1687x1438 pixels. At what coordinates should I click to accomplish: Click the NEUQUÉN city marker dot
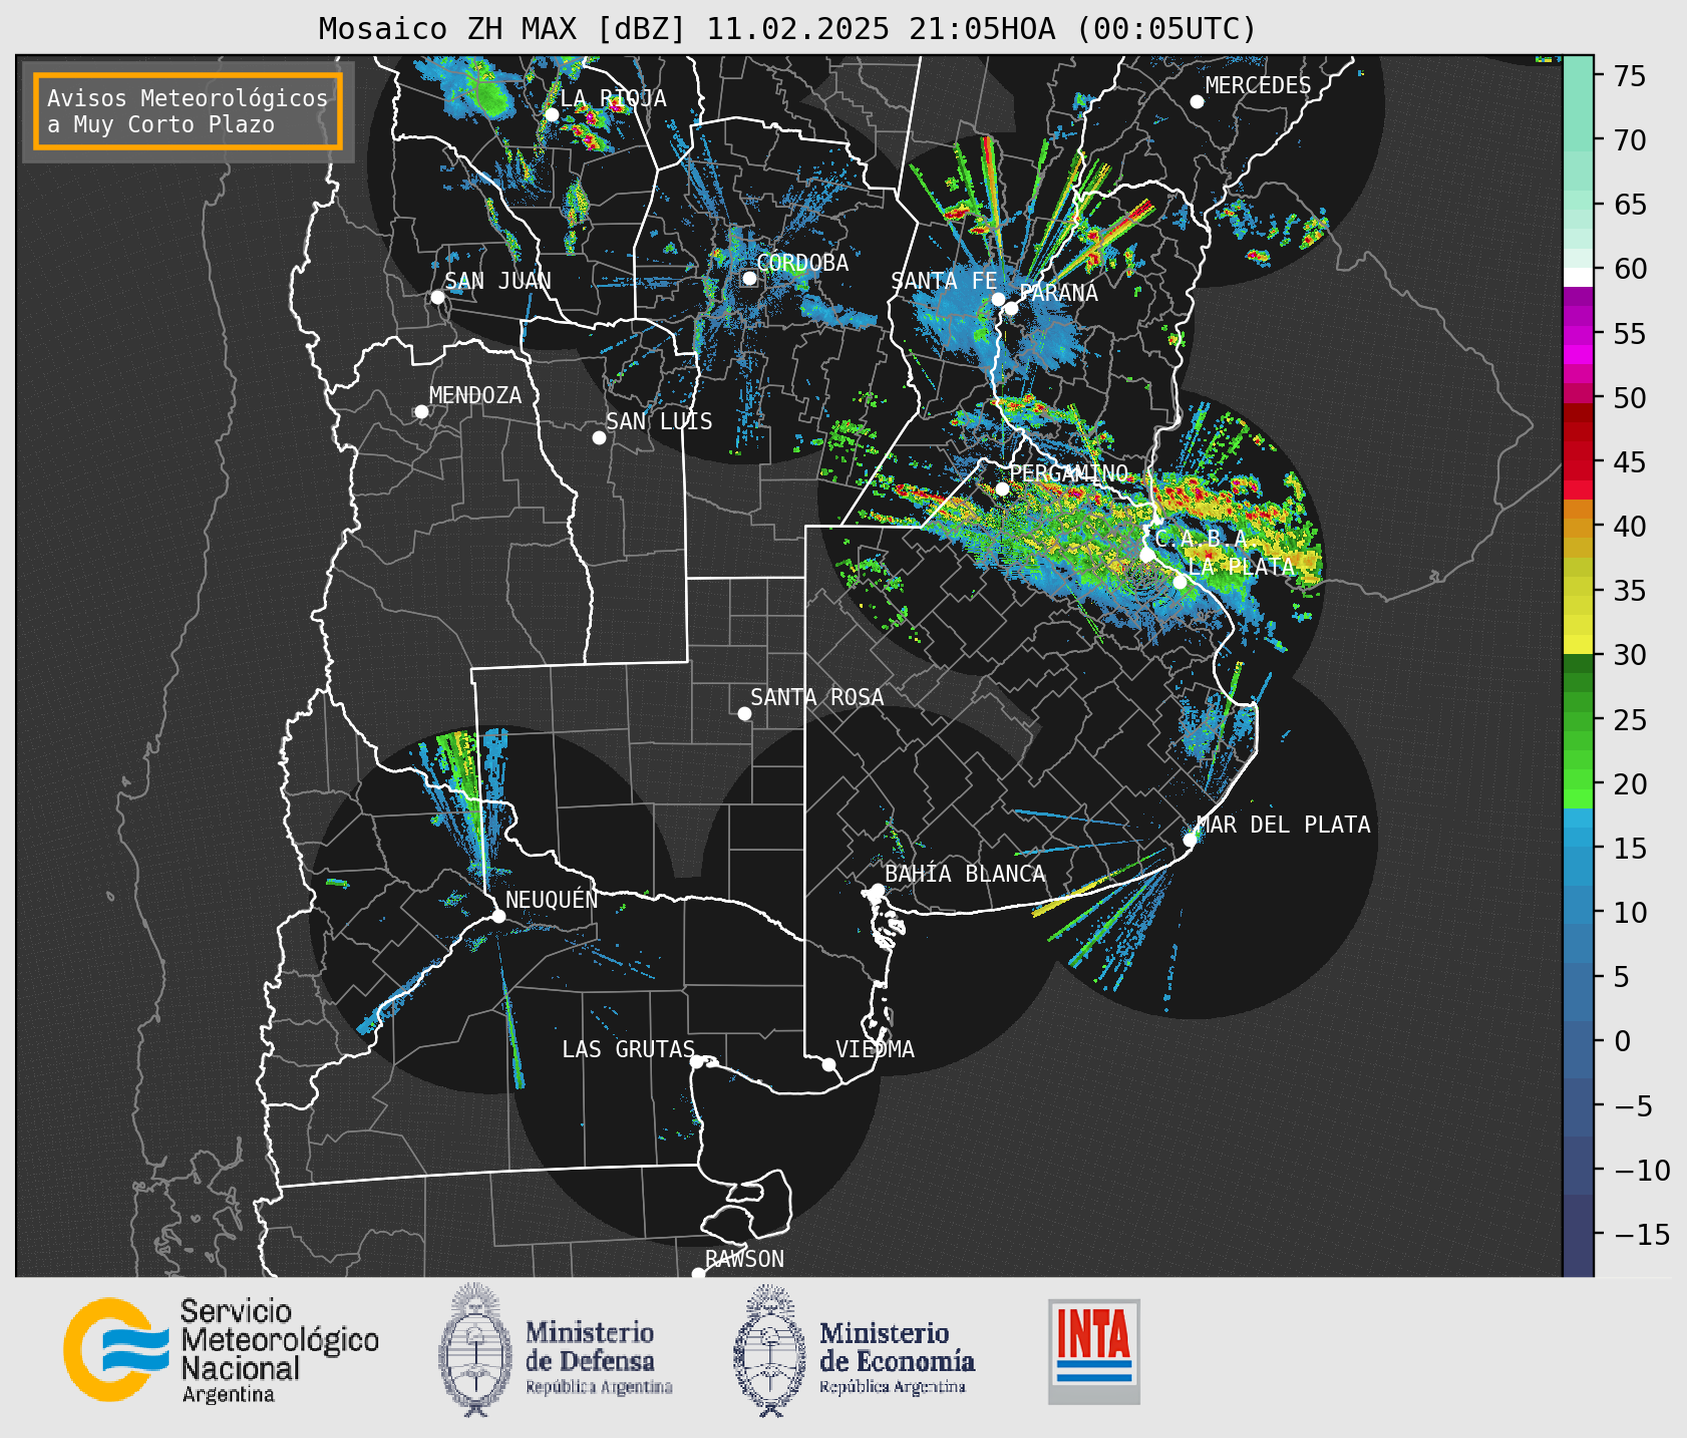(x=499, y=916)
